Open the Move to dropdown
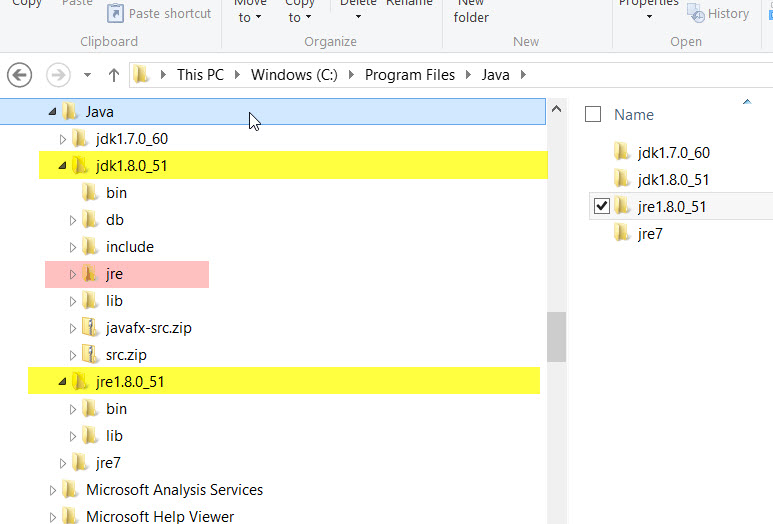 (x=250, y=12)
